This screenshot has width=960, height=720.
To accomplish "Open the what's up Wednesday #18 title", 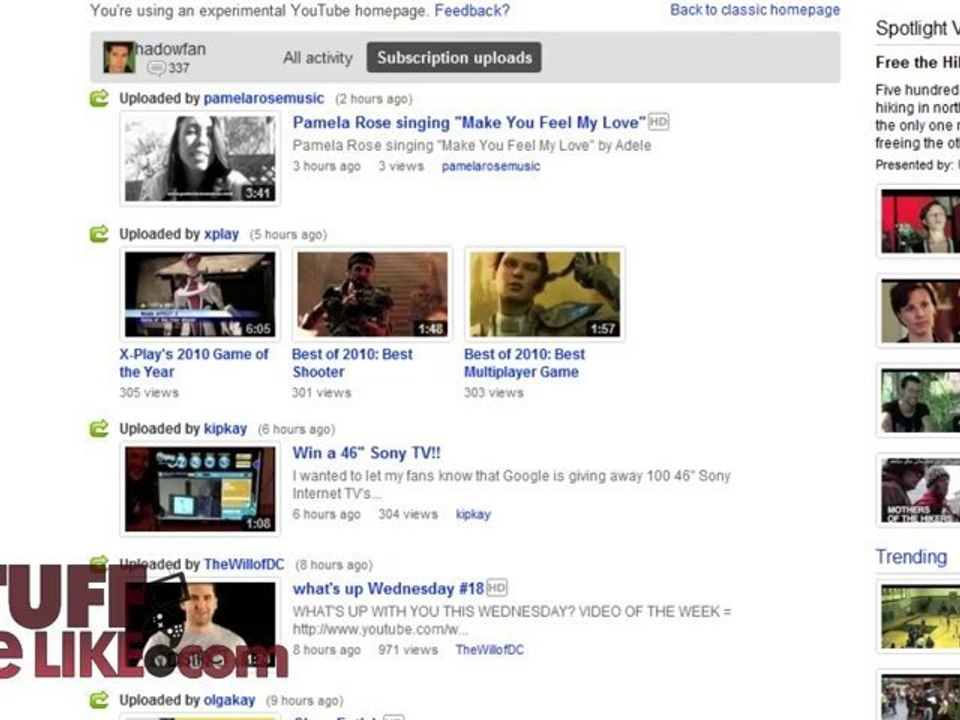I will pyautogui.click(x=388, y=588).
